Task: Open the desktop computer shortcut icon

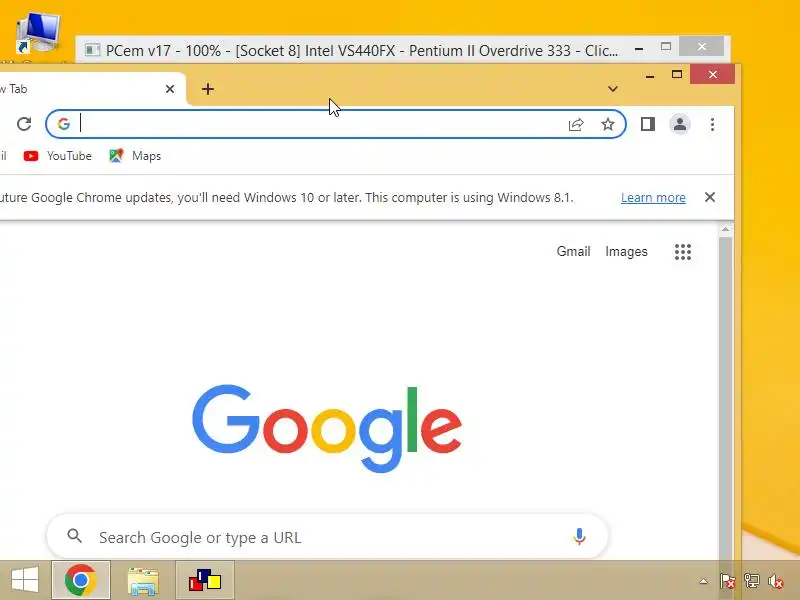Action: pyautogui.click(x=37, y=33)
